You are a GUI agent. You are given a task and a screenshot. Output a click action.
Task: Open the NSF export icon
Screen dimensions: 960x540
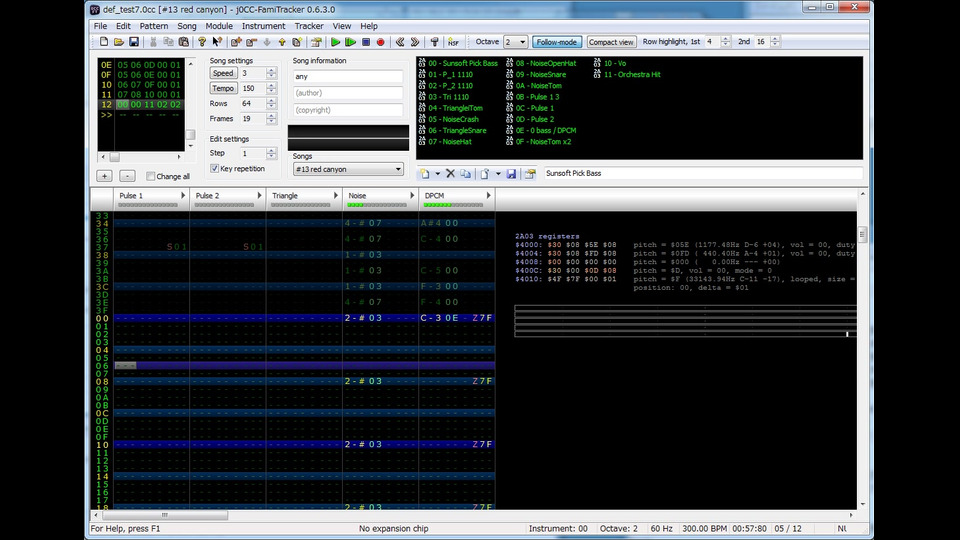coord(454,42)
